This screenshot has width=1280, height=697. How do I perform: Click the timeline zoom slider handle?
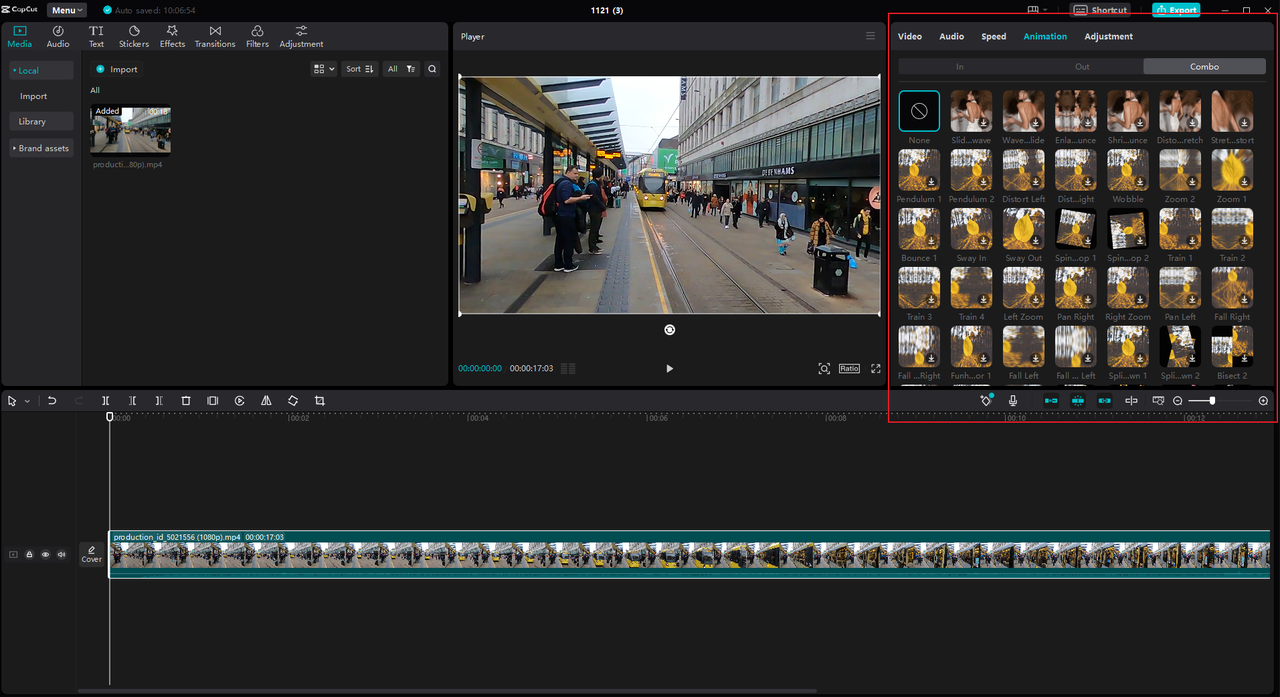point(1212,401)
